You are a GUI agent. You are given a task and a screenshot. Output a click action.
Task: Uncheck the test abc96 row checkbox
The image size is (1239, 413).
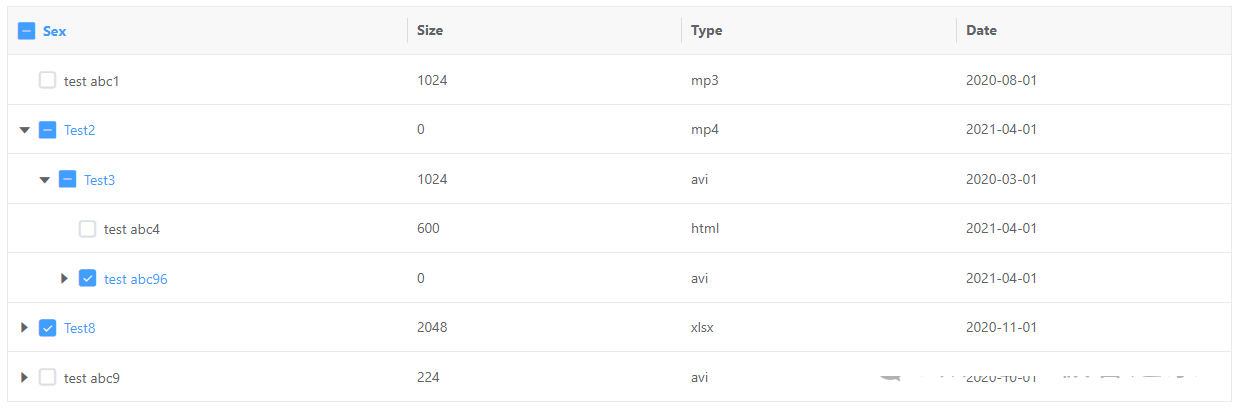point(87,278)
